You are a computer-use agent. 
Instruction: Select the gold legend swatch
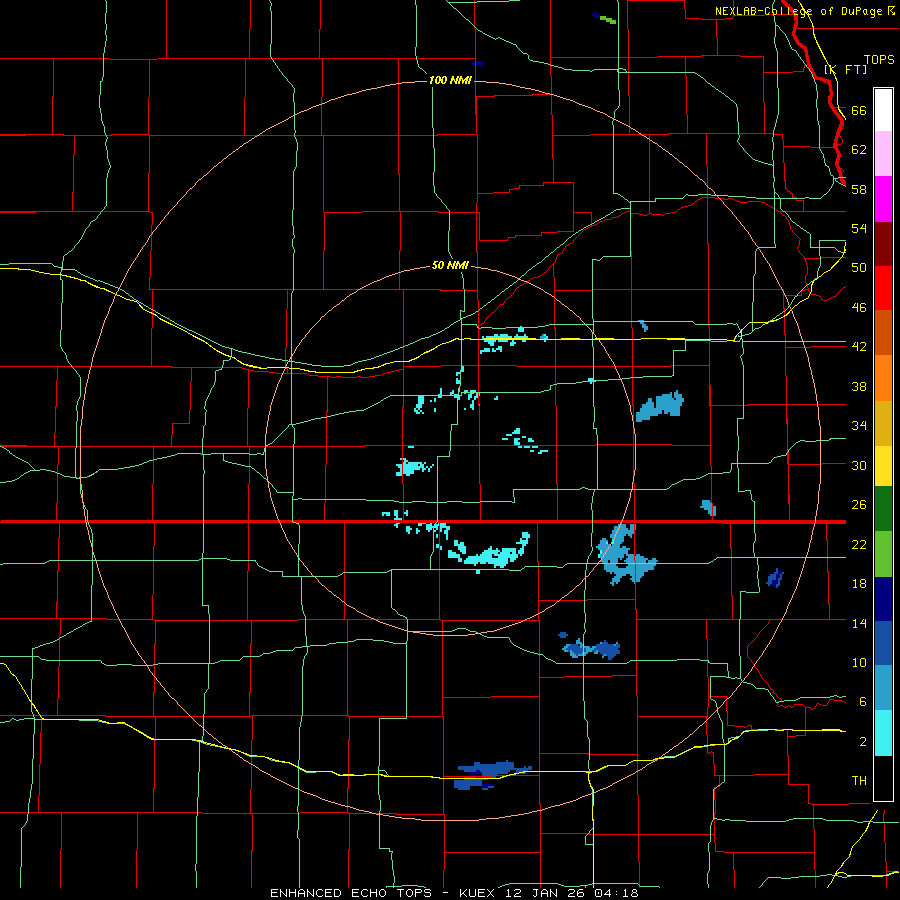pos(883,423)
